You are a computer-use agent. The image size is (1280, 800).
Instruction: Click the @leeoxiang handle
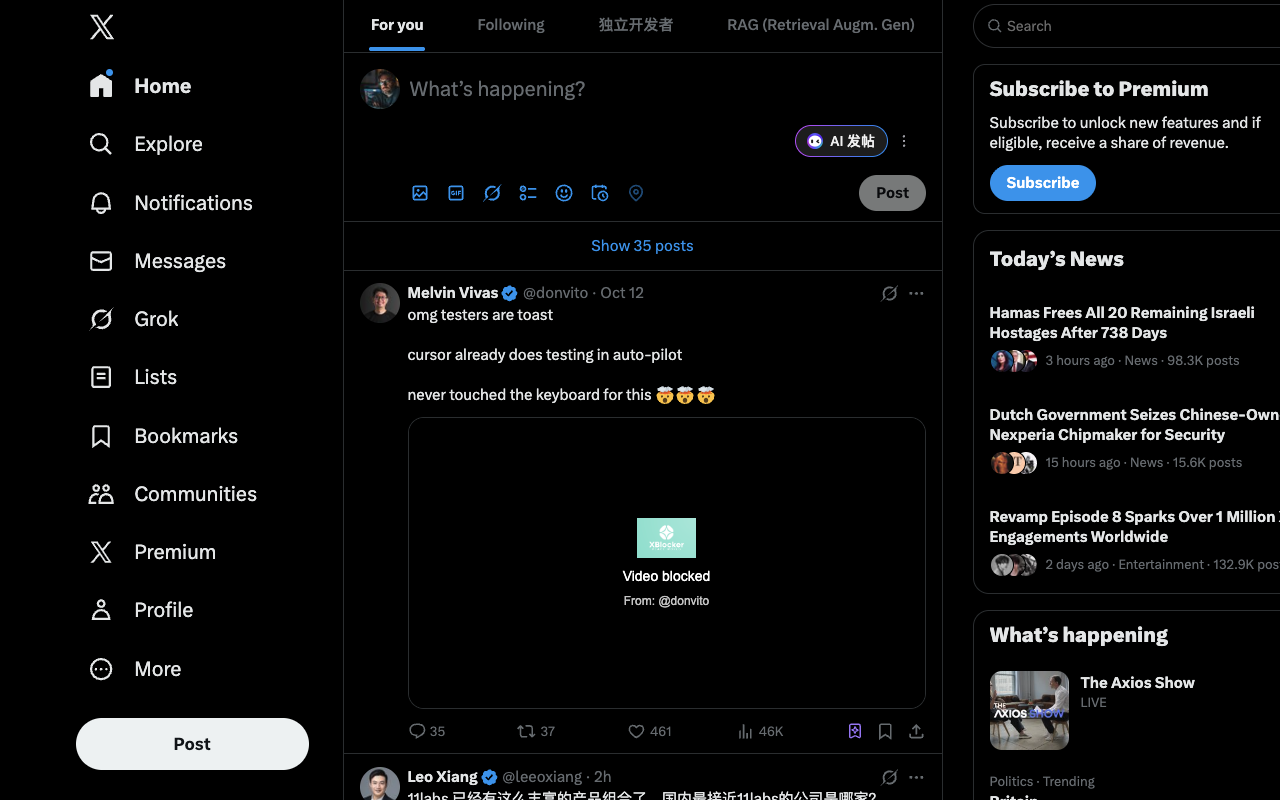542,777
